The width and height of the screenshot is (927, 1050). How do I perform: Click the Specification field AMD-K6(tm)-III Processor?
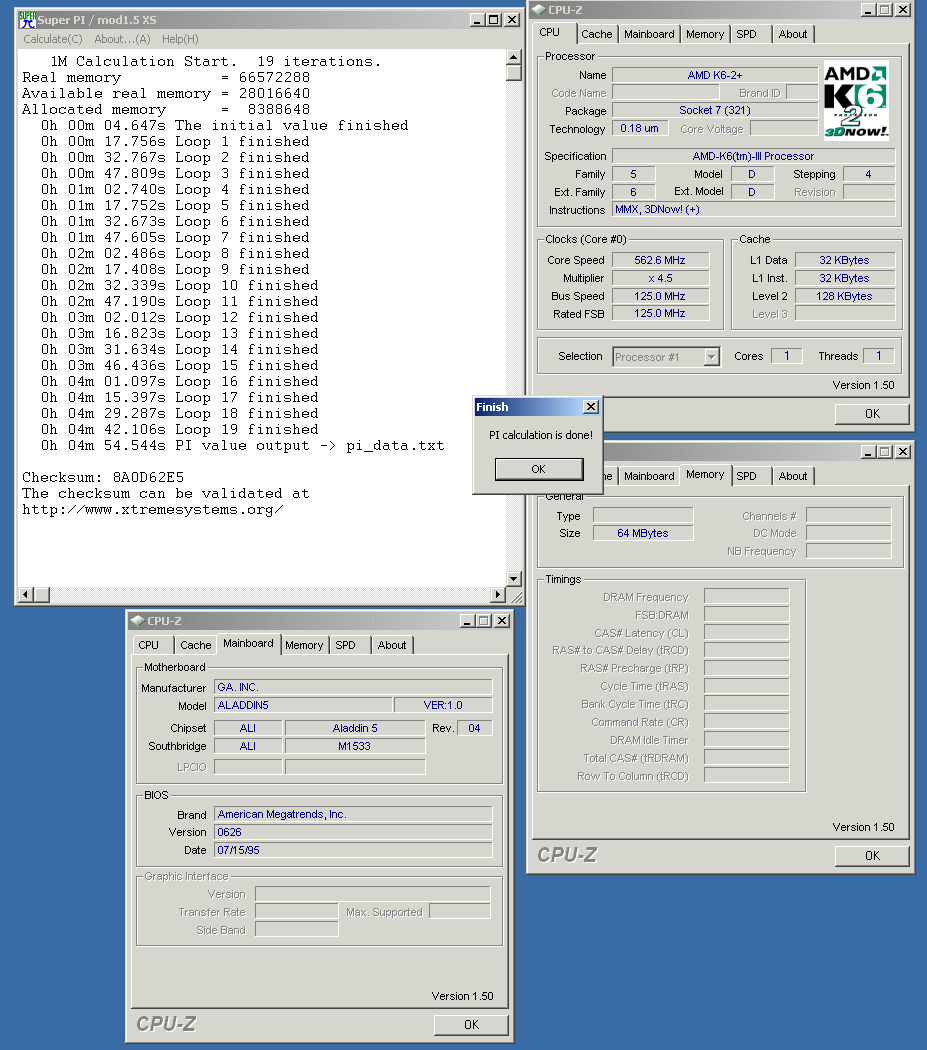(754, 156)
